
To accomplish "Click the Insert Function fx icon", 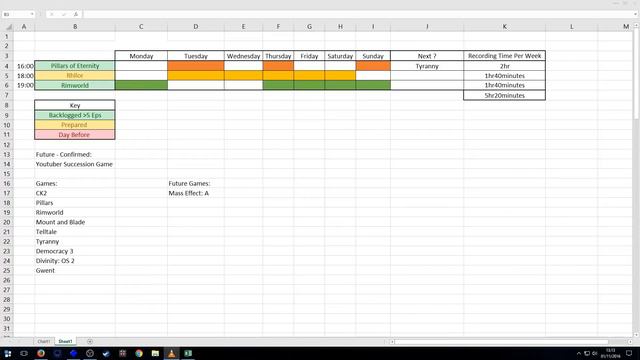I will (x=76, y=14).
